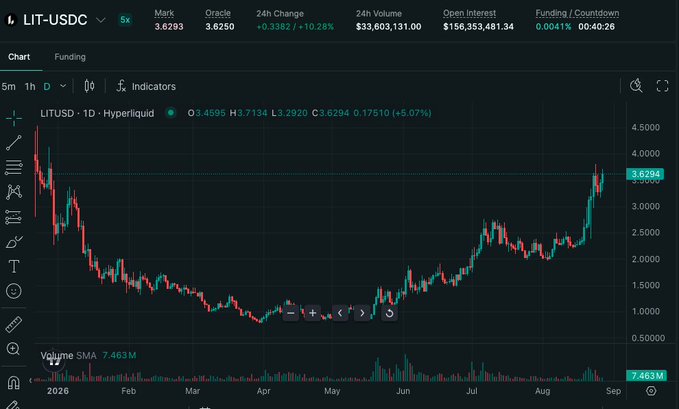
Task: Click the LIT token logo icon
Action: (x=10, y=20)
